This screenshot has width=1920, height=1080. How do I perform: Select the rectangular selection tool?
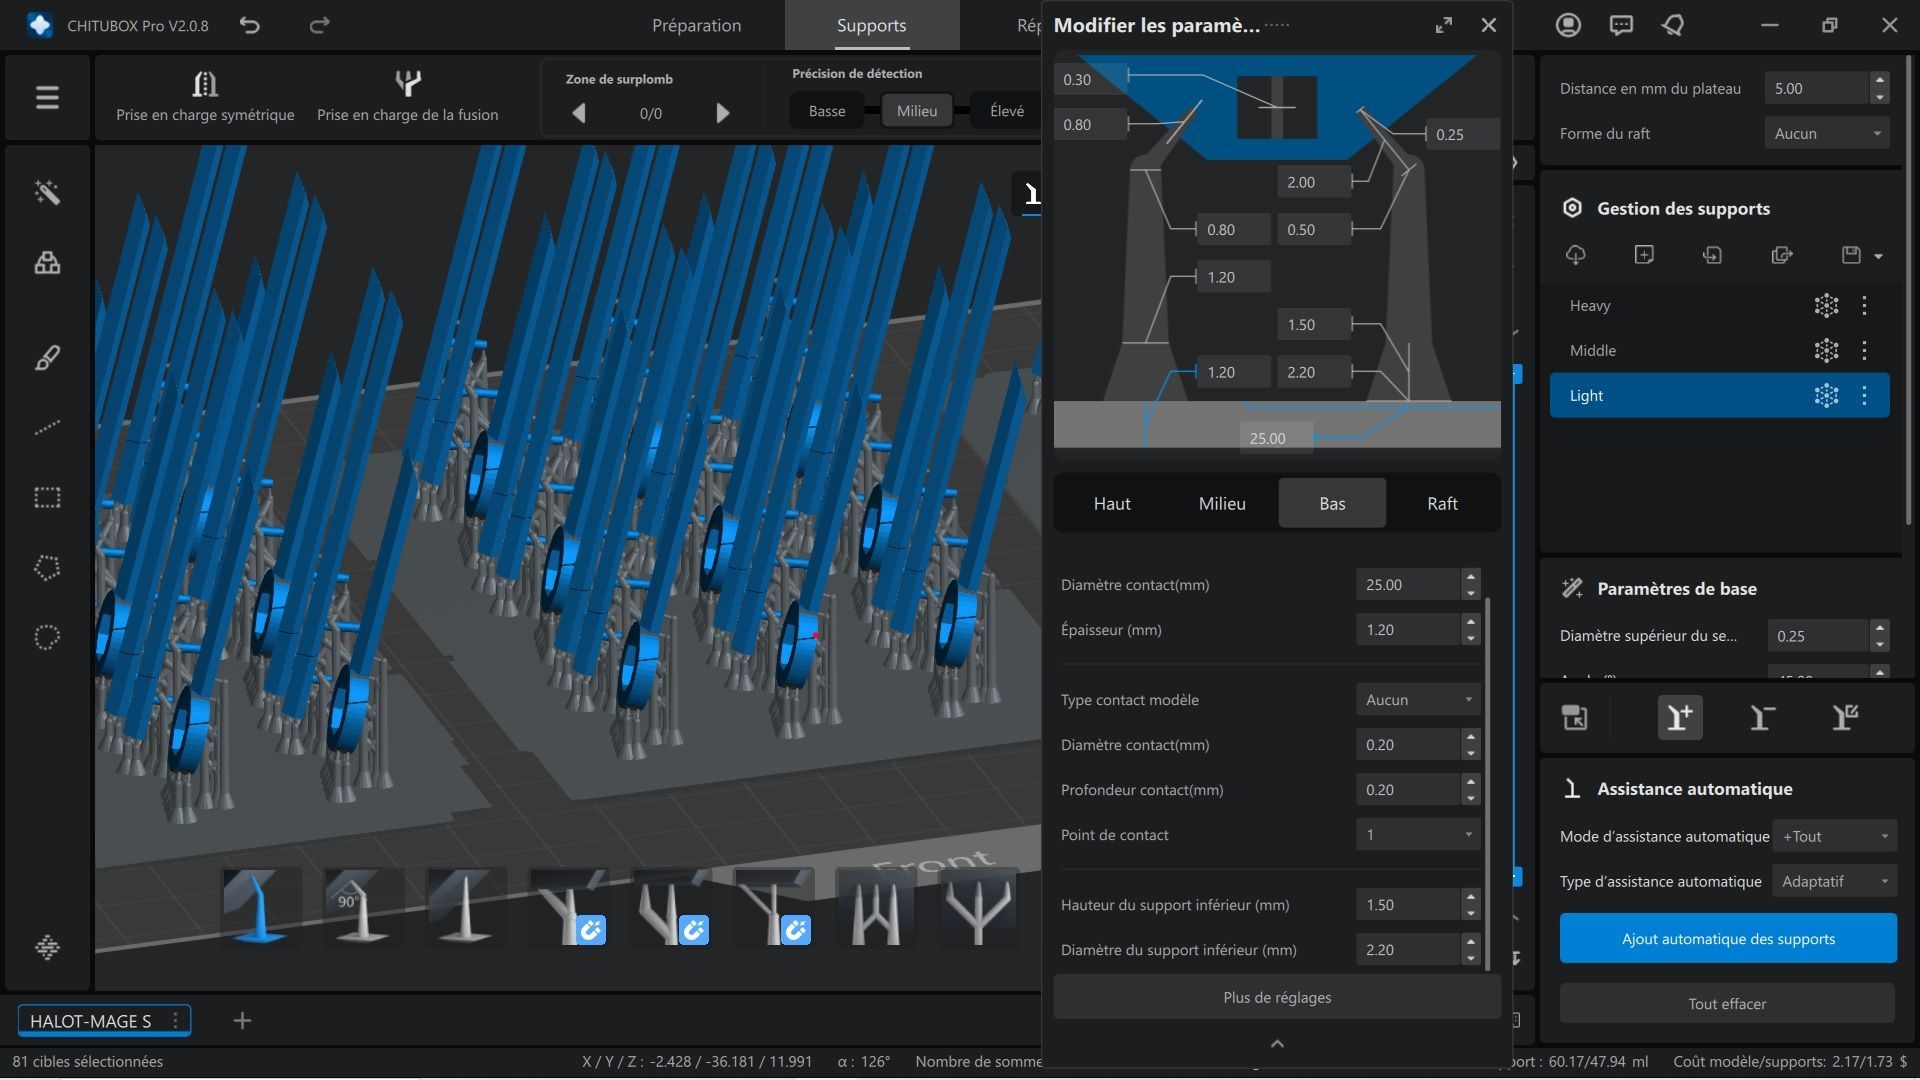(47, 497)
